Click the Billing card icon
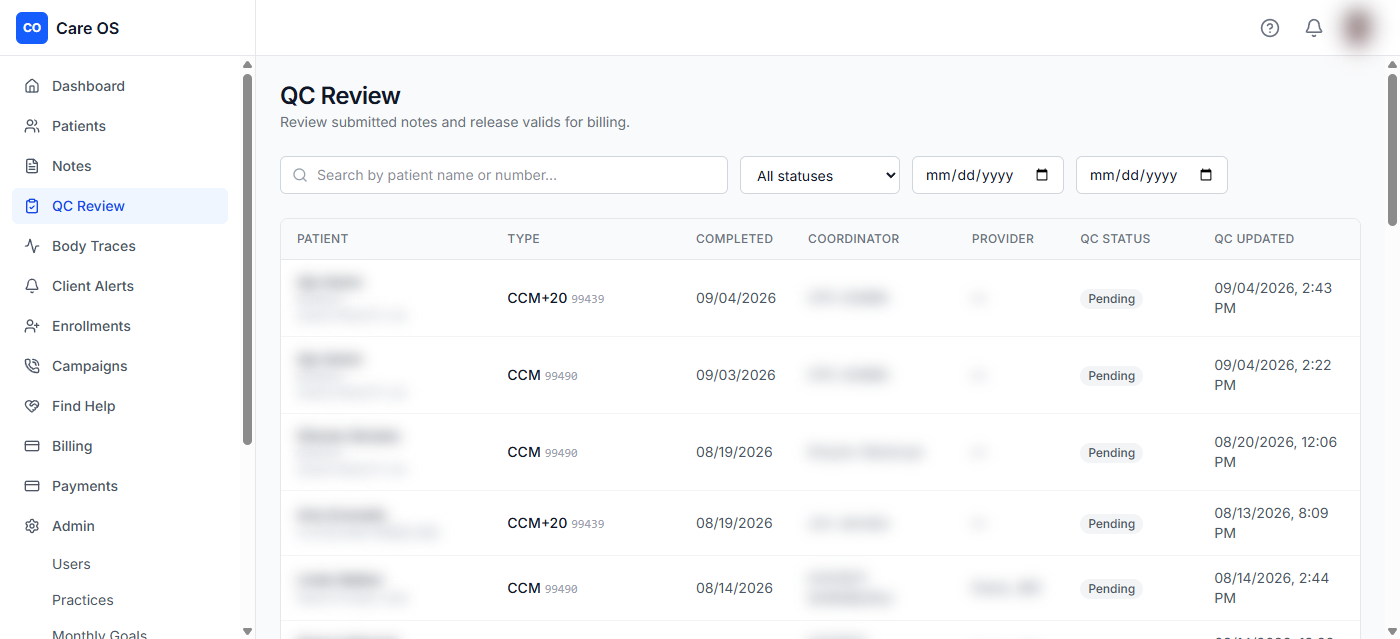 [x=32, y=446]
